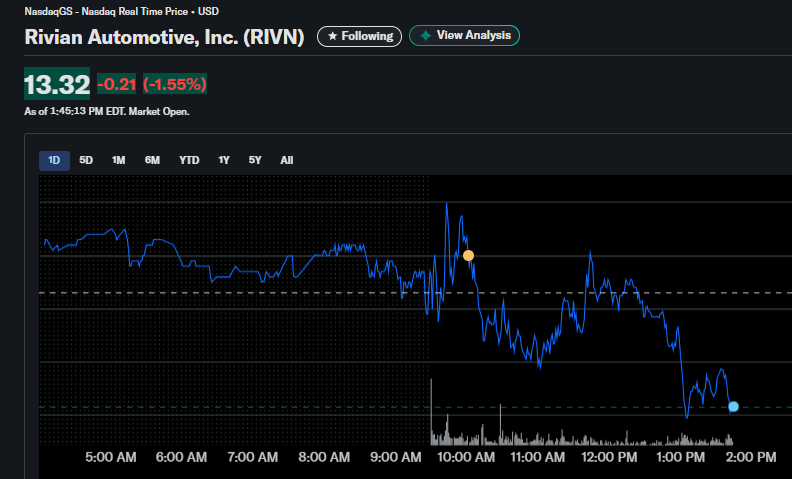792x479 pixels.
Task: Select the 1Y chart range
Action: tap(224, 161)
